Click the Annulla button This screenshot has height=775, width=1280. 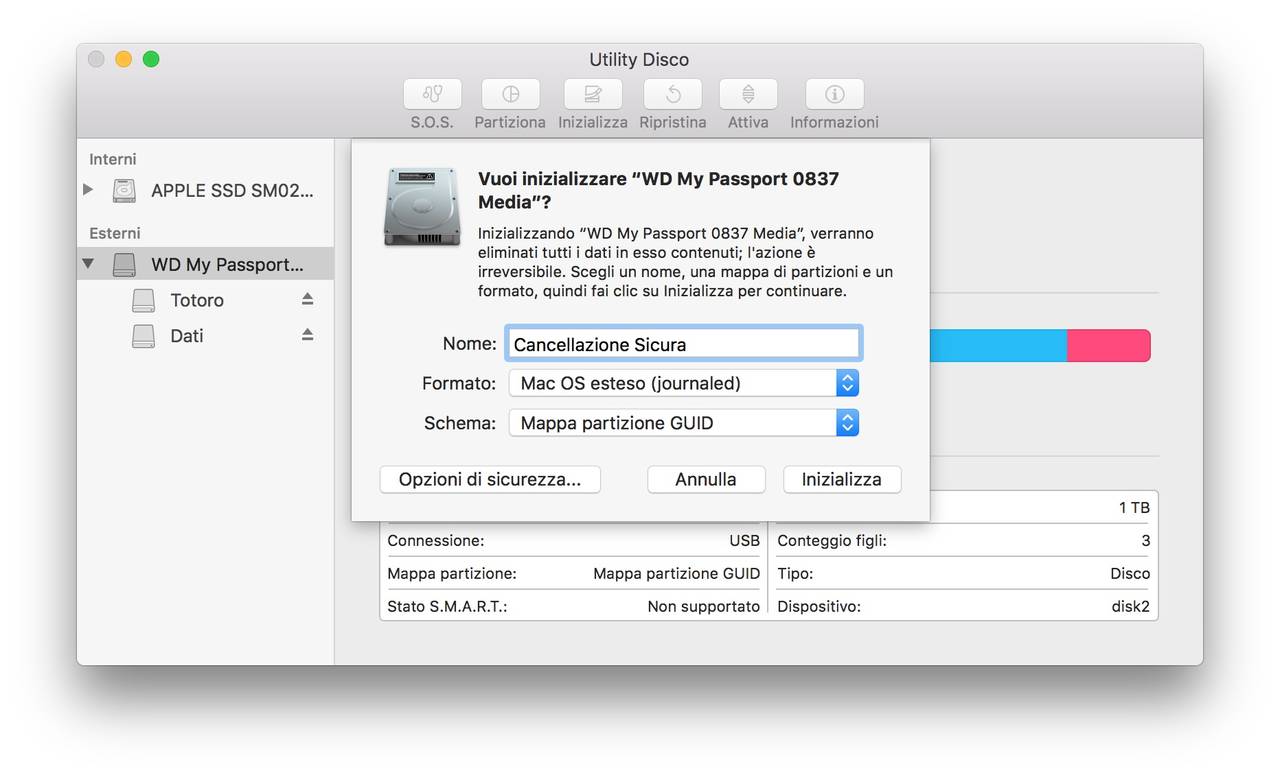706,479
